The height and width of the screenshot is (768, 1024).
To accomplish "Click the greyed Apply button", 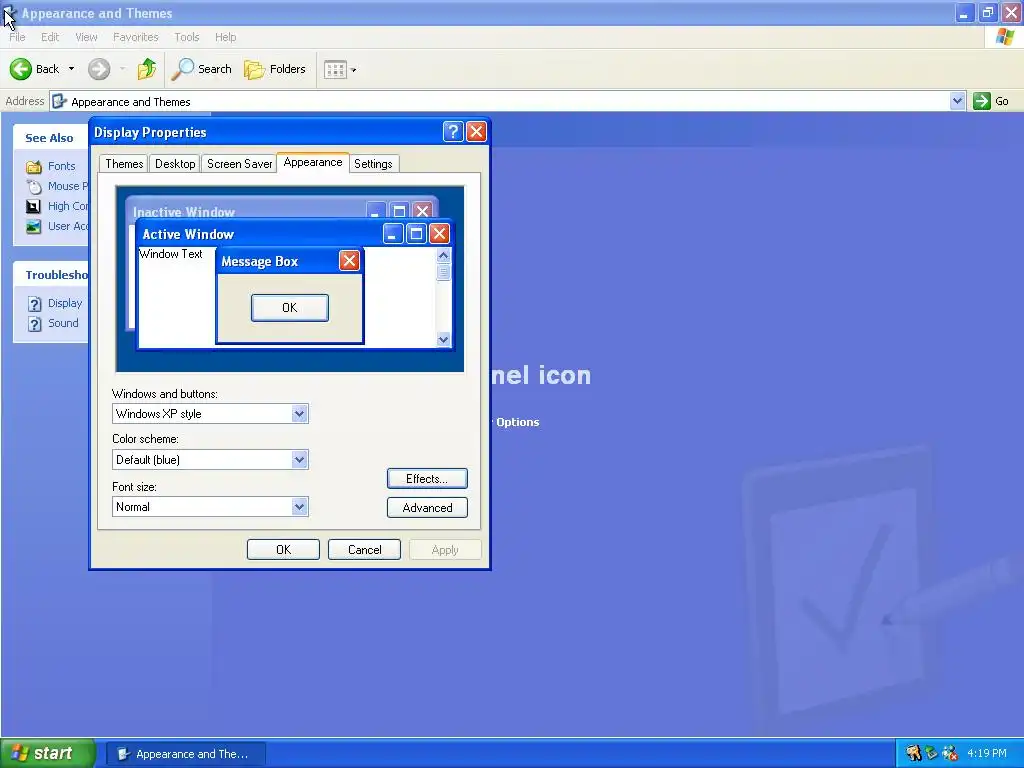I will [x=445, y=550].
